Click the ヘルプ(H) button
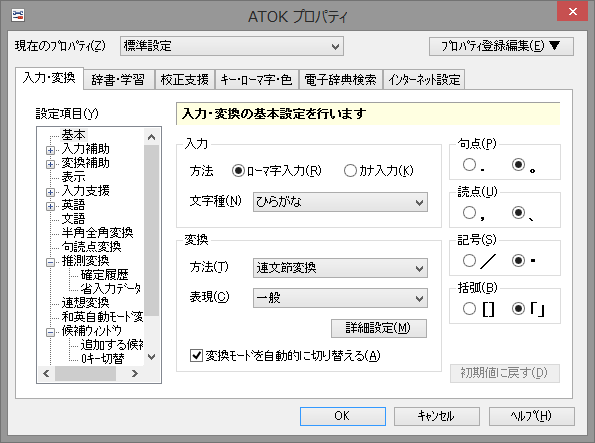This screenshot has height=443, width=595. tap(532, 416)
